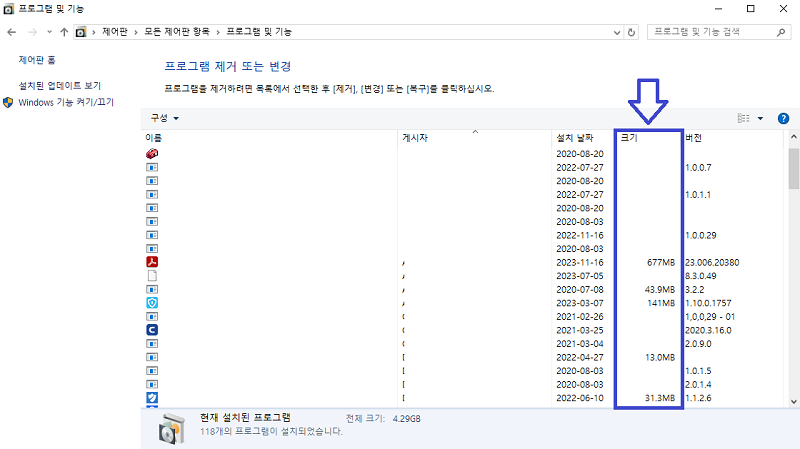Click the magnifier search icon
This screenshot has width=800, height=449.
[781, 32]
